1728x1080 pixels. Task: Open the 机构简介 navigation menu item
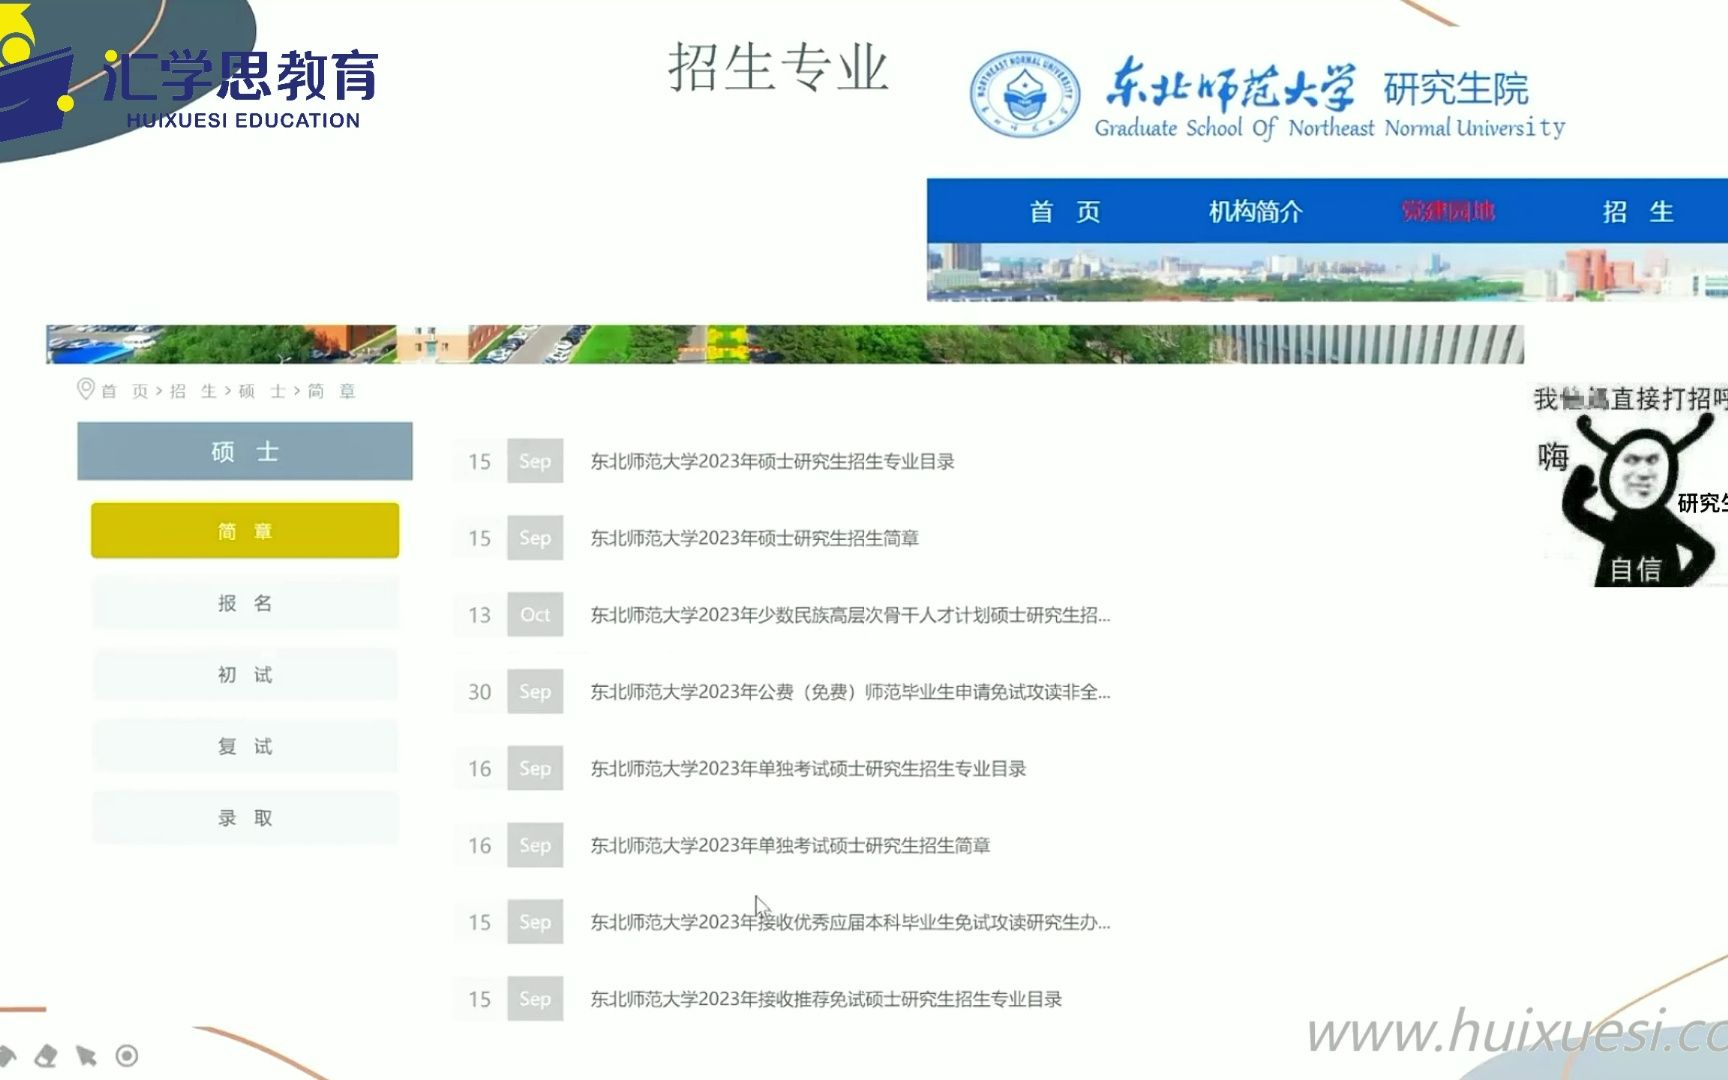(1255, 211)
